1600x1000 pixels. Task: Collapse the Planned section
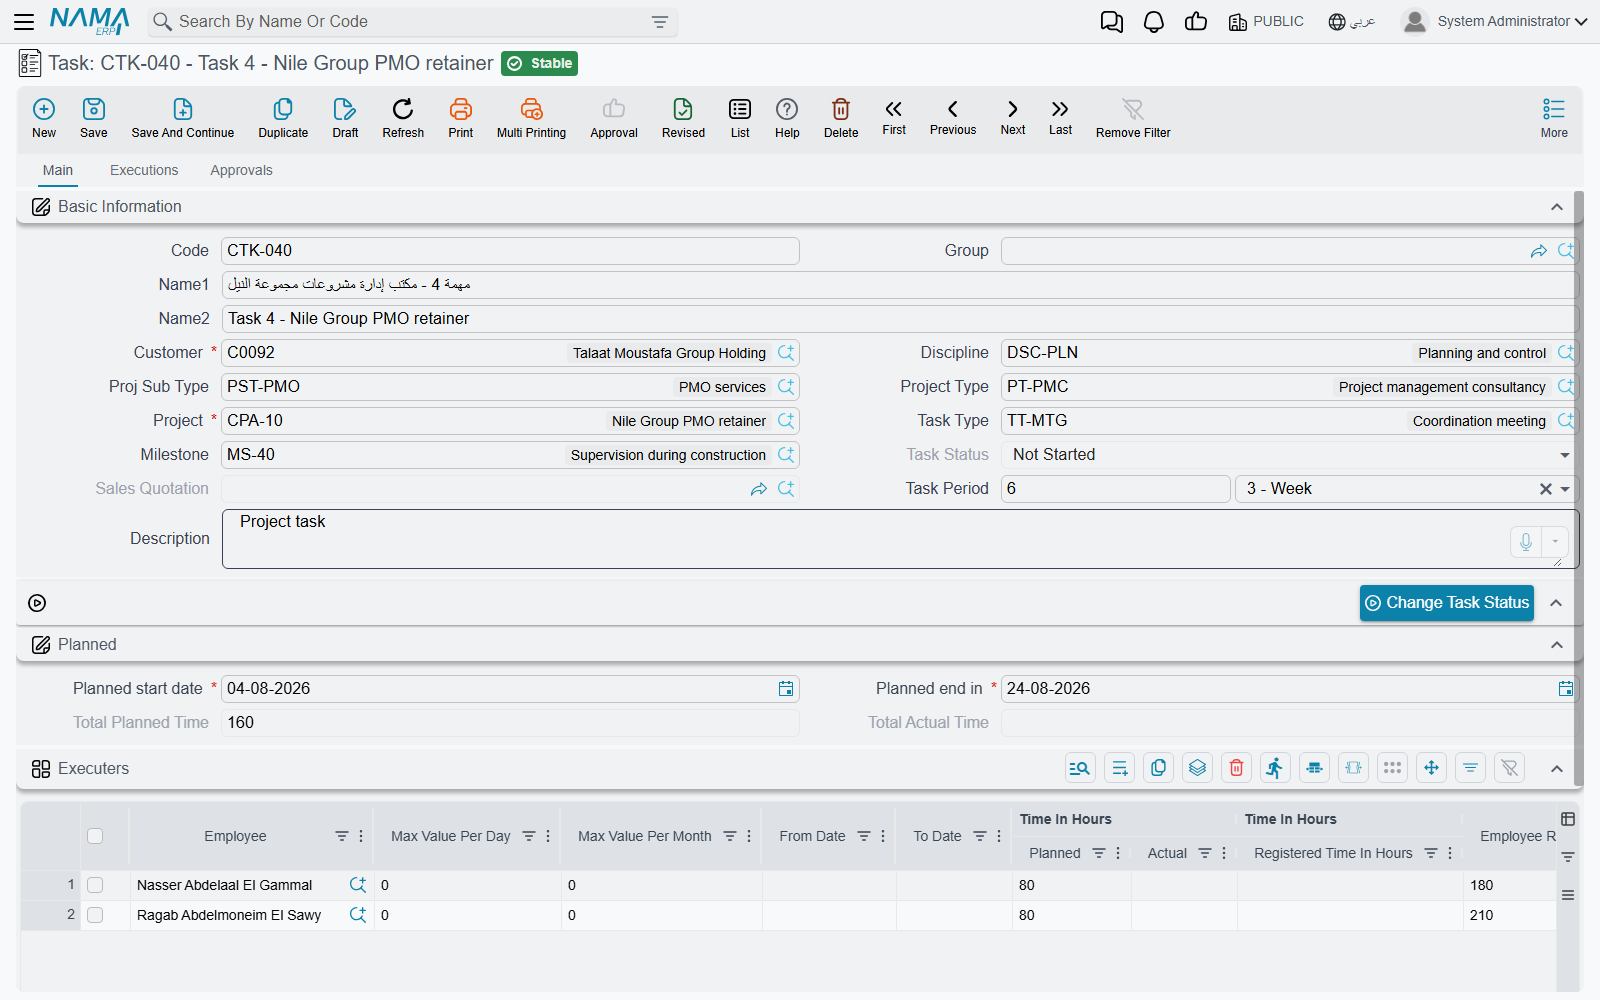coord(1557,645)
